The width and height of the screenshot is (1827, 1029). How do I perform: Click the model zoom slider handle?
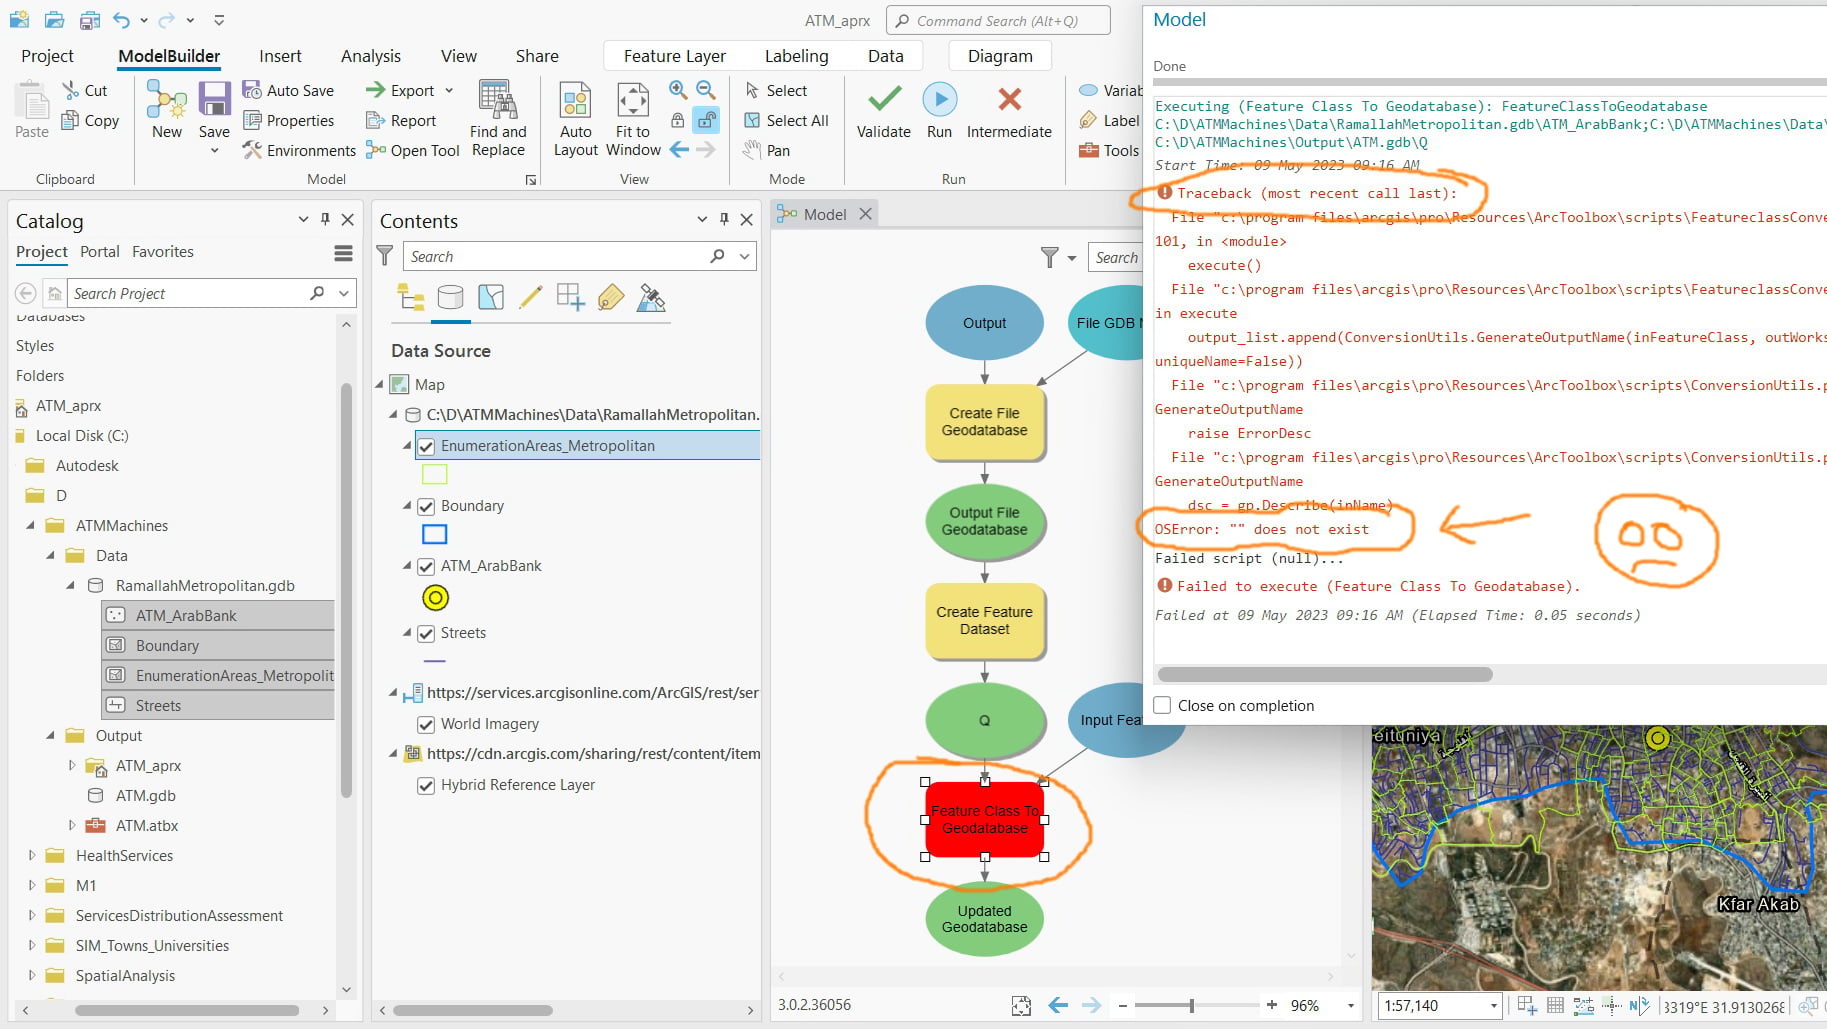(x=1191, y=1005)
